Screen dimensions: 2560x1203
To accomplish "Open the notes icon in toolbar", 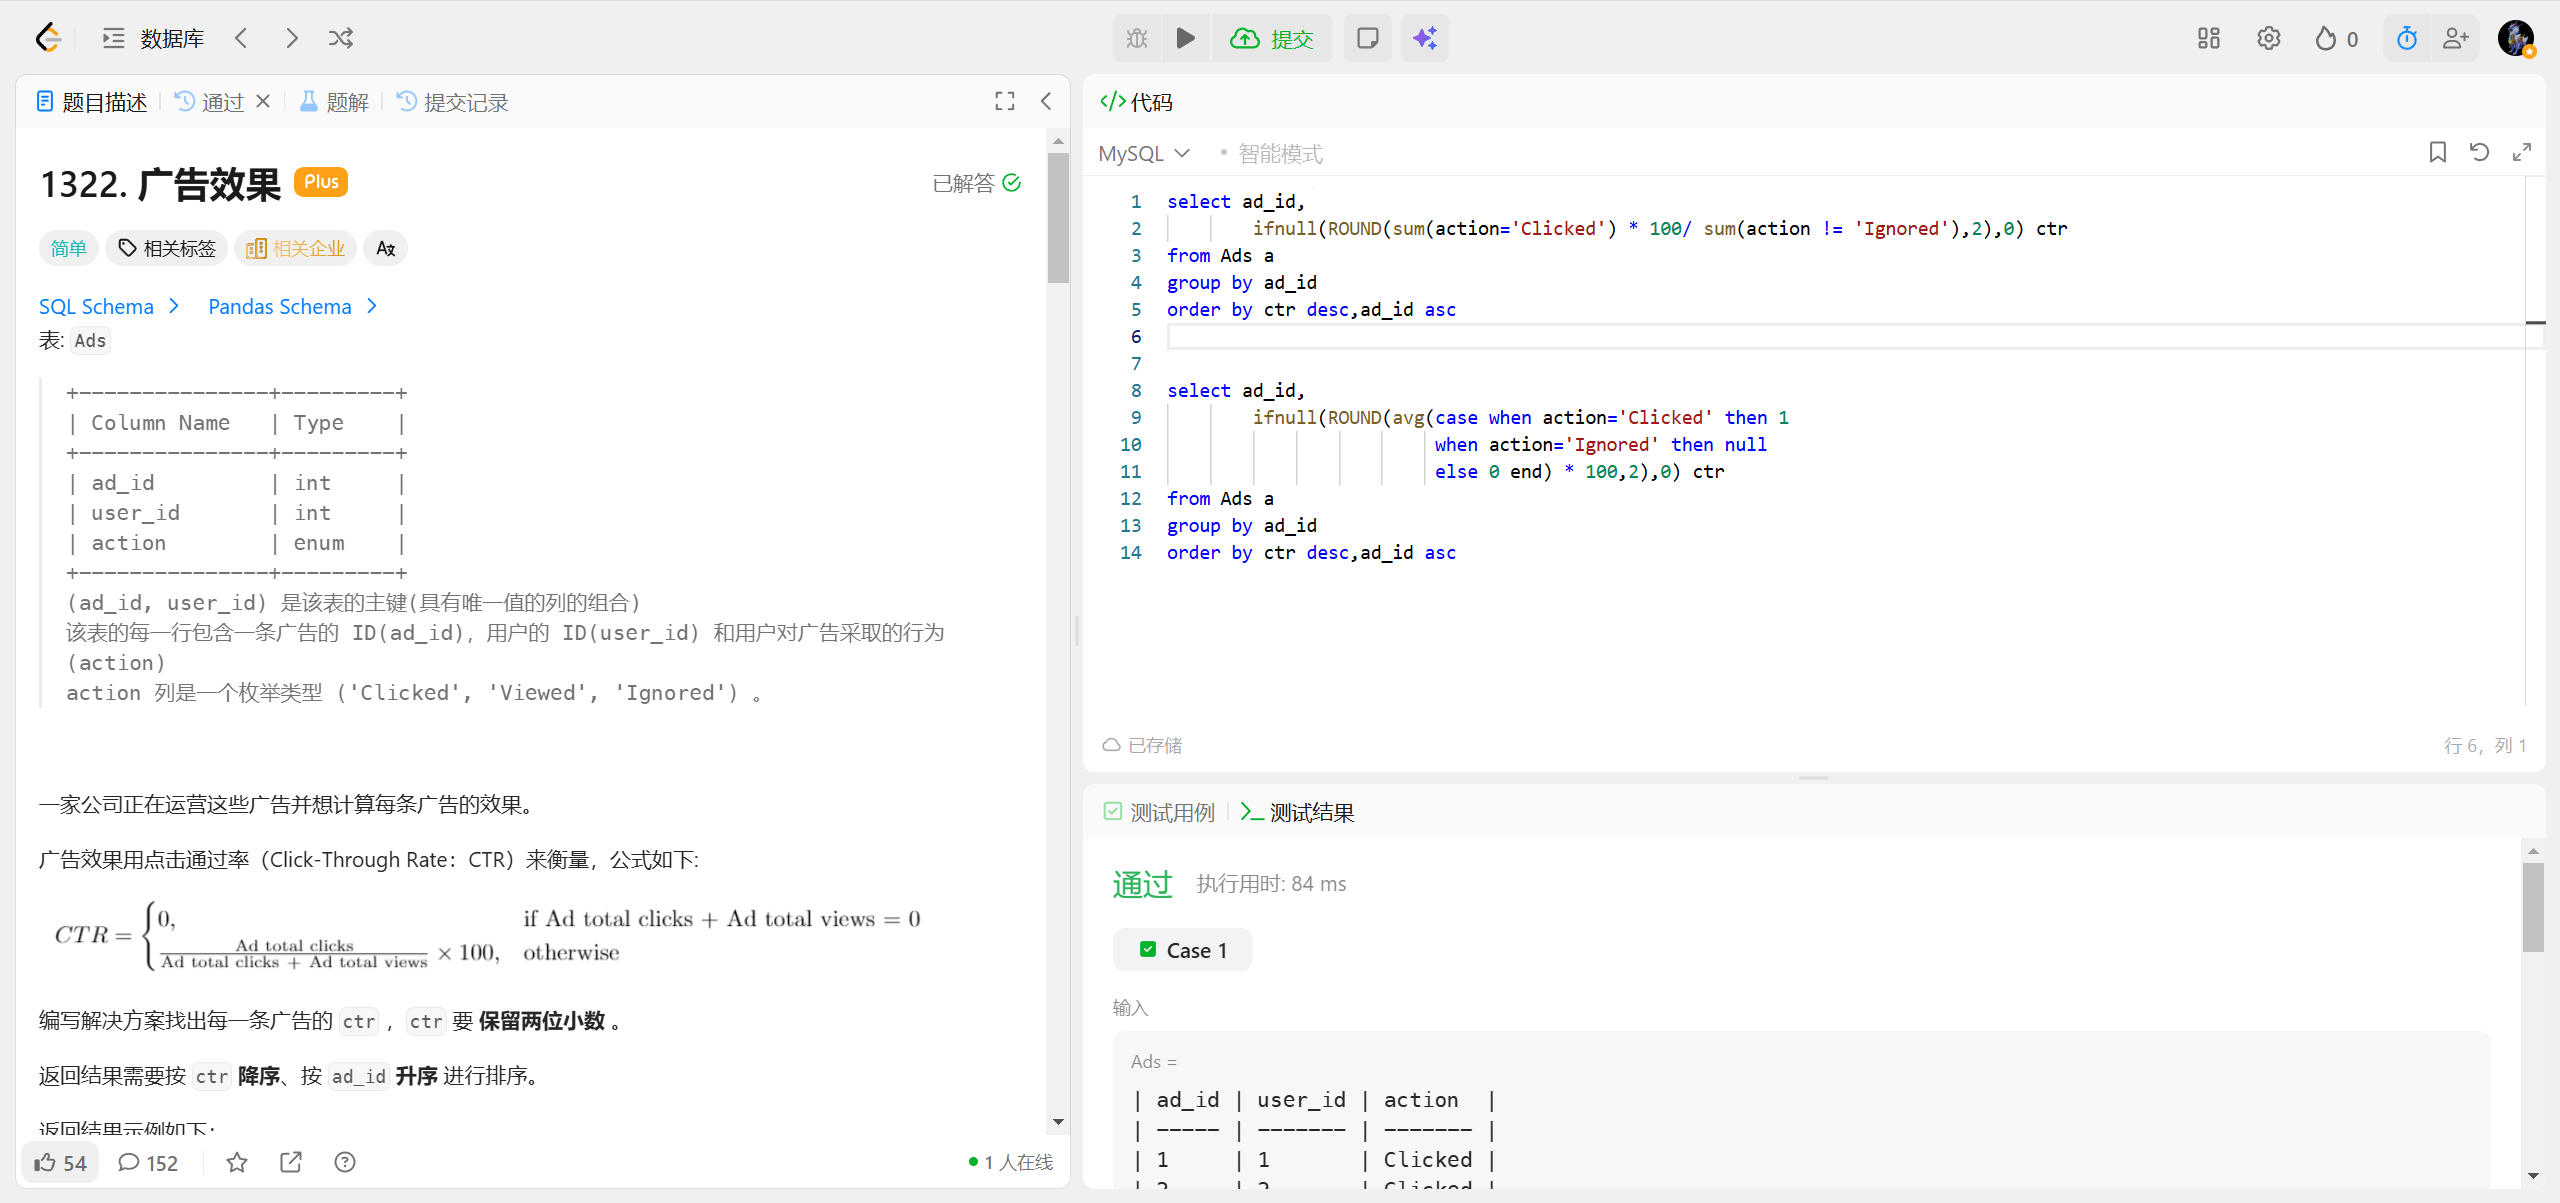I will pyautogui.click(x=1367, y=38).
